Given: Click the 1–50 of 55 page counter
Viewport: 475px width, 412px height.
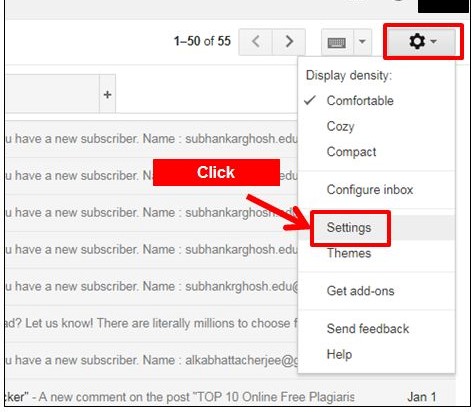Looking at the screenshot, I should [x=202, y=41].
